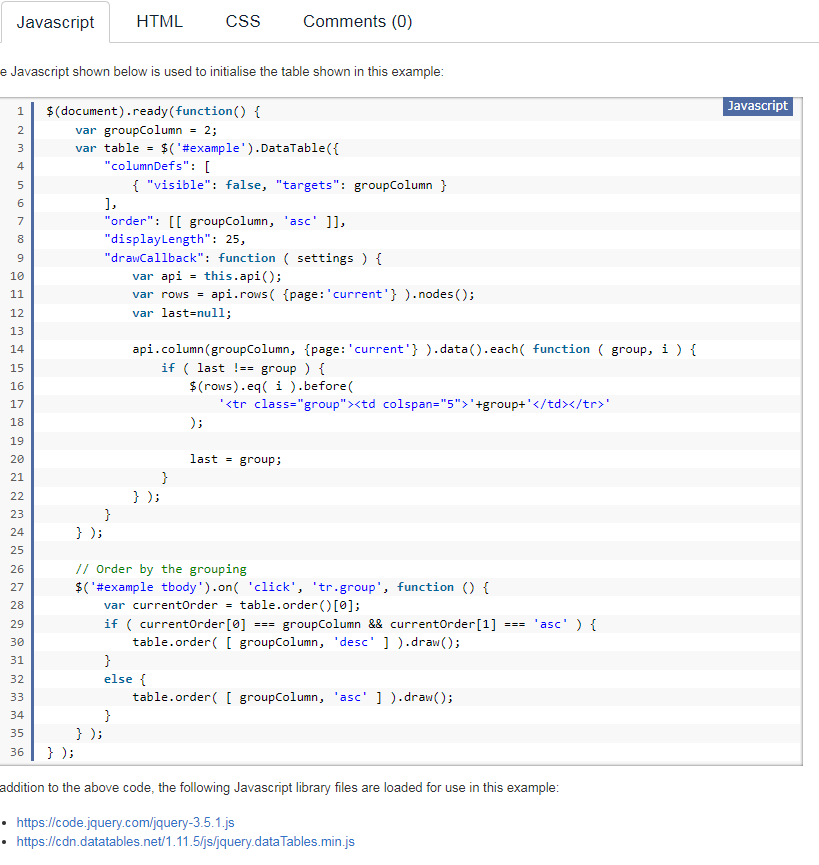This screenshot has height=865, width=819.
Task: Open the HTML tab
Action: [159, 22]
